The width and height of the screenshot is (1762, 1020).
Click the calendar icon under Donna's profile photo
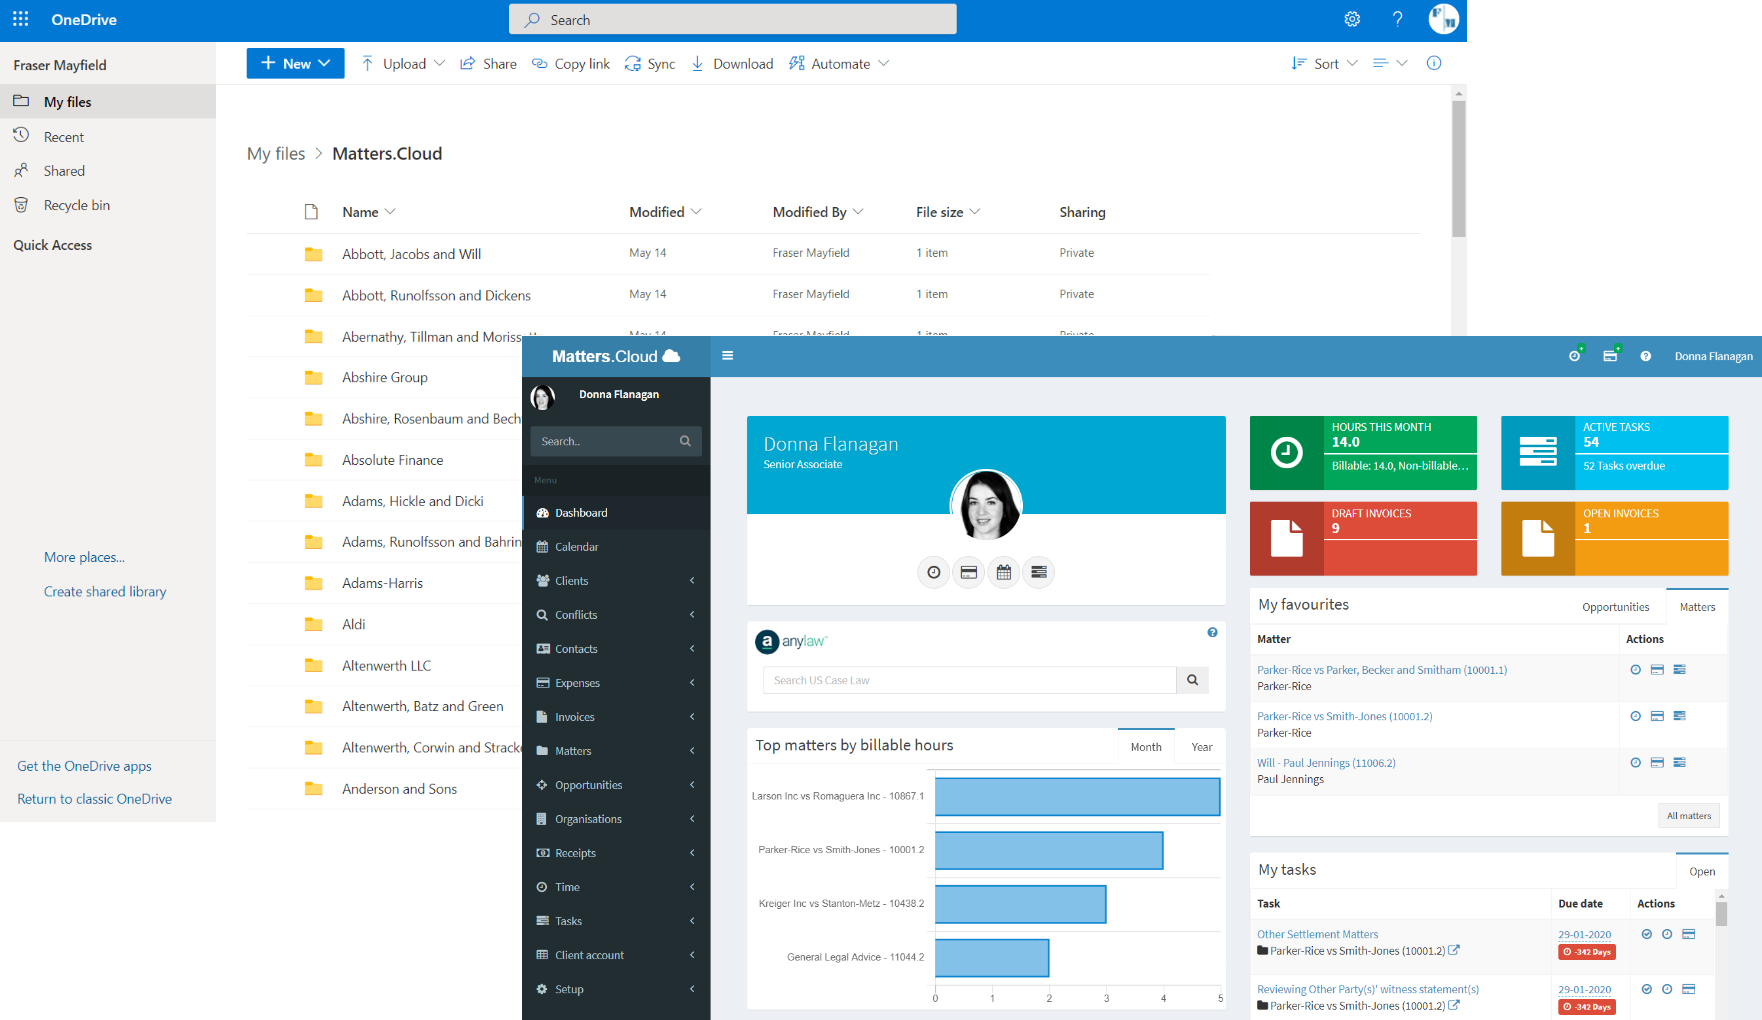(x=1004, y=572)
